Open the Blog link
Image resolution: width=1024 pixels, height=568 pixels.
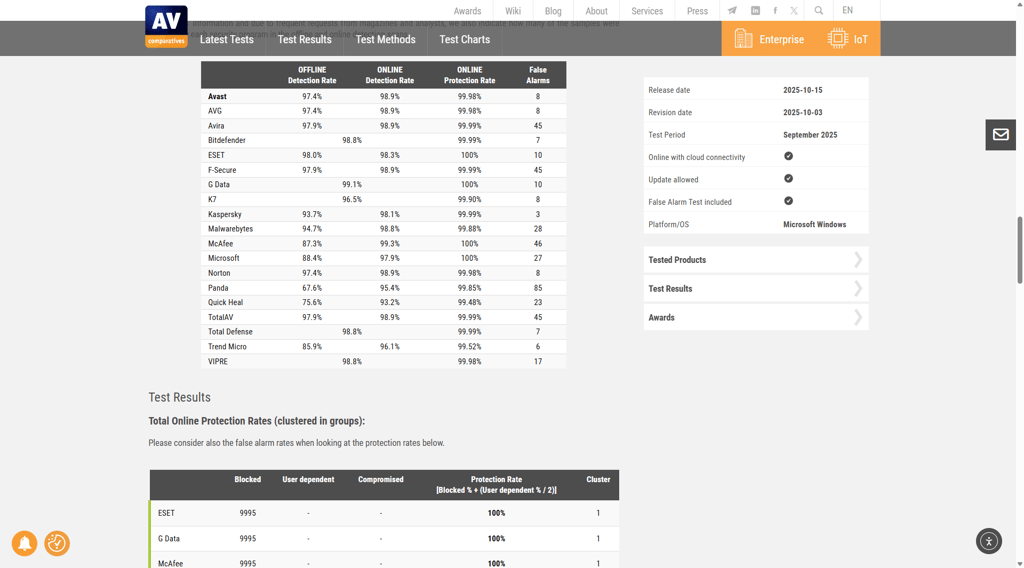coord(553,11)
